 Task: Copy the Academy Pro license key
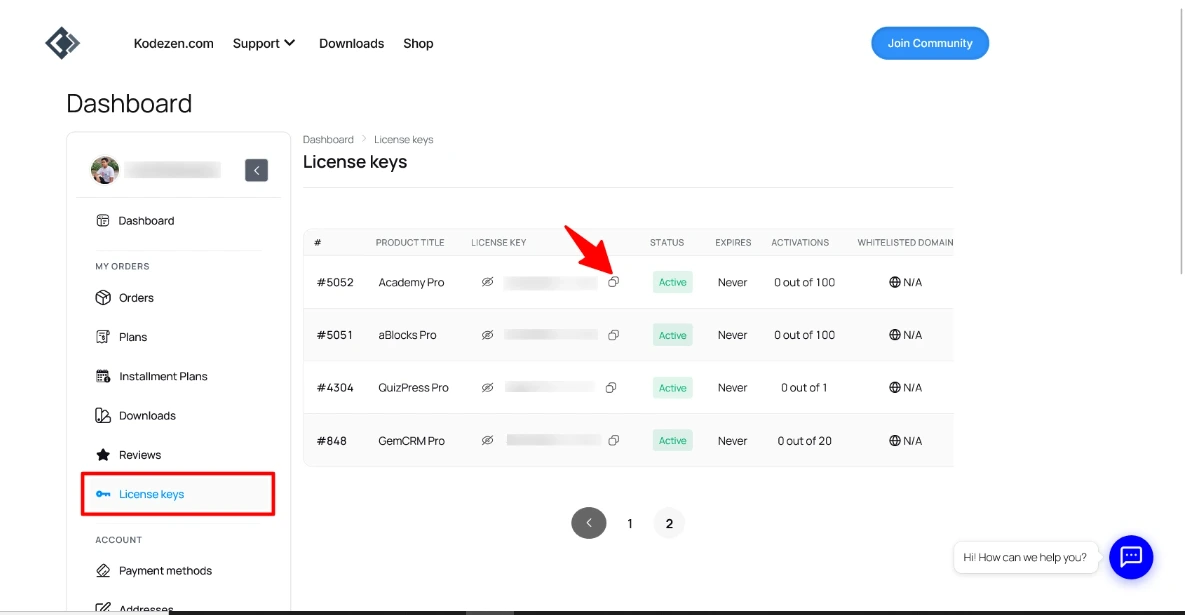pos(613,282)
